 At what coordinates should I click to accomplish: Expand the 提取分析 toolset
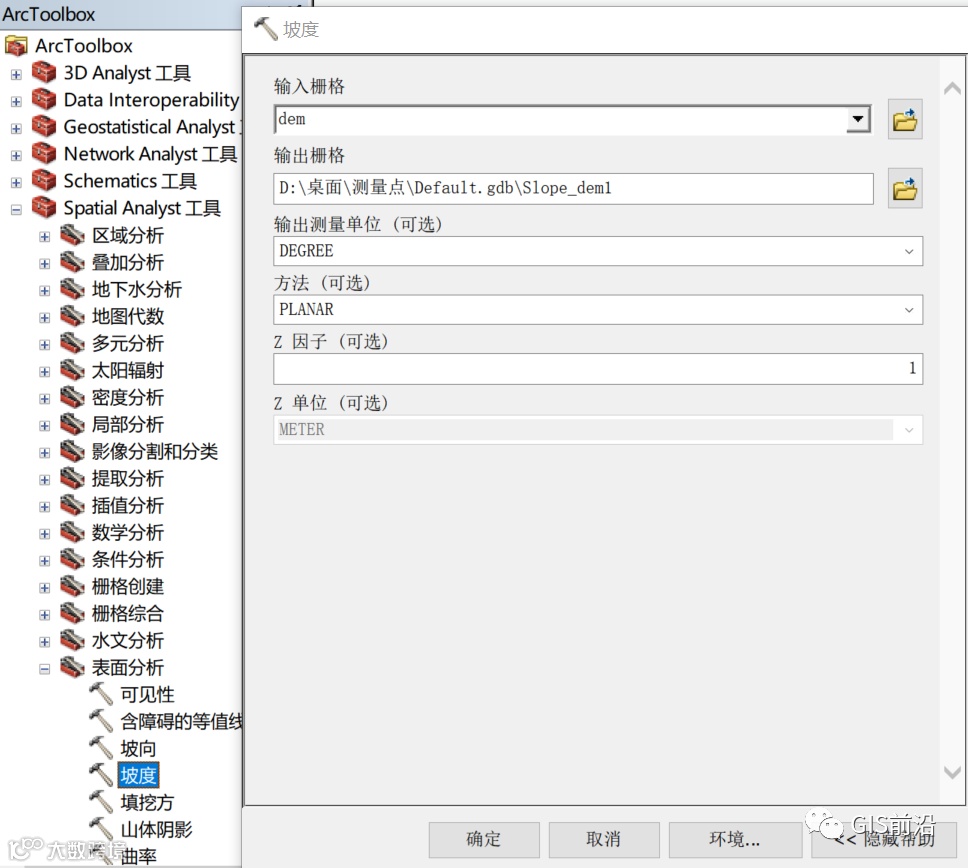point(44,480)
